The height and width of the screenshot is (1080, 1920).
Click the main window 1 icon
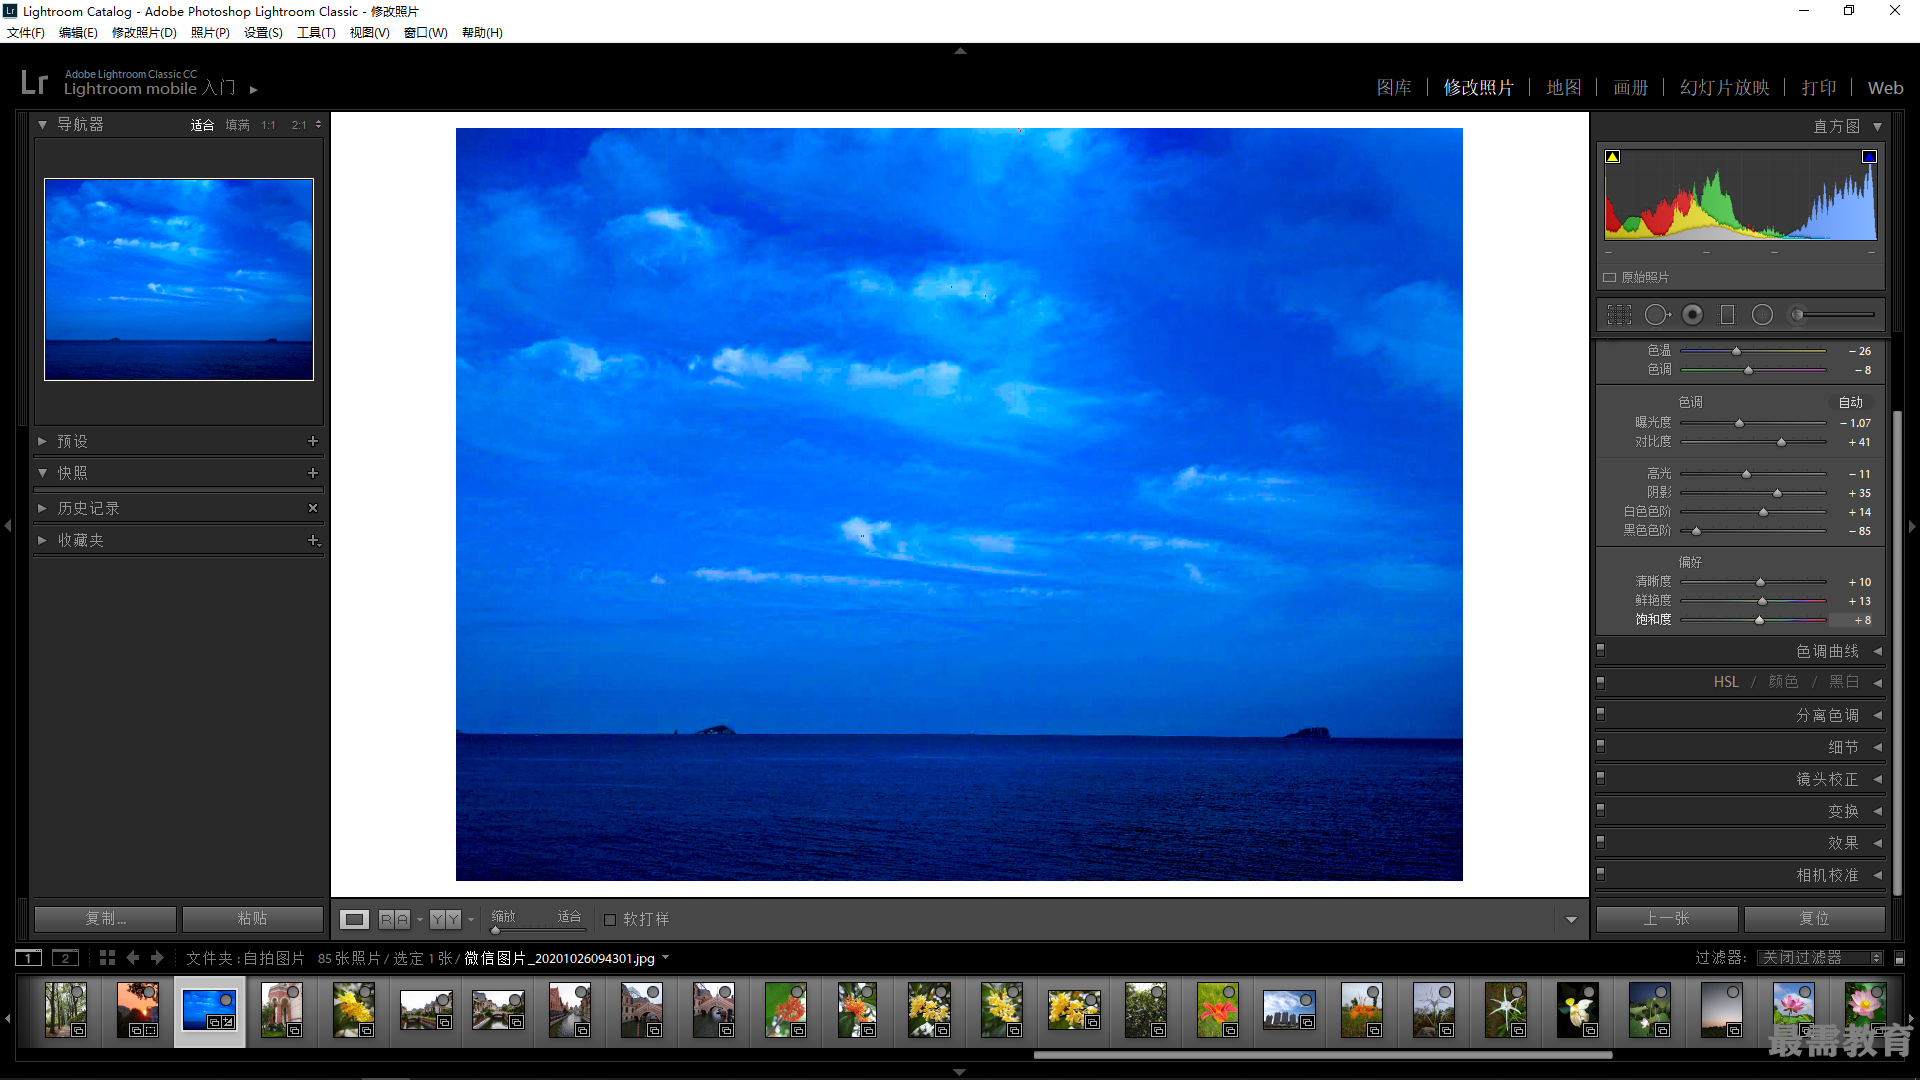[x=29, y=958]
